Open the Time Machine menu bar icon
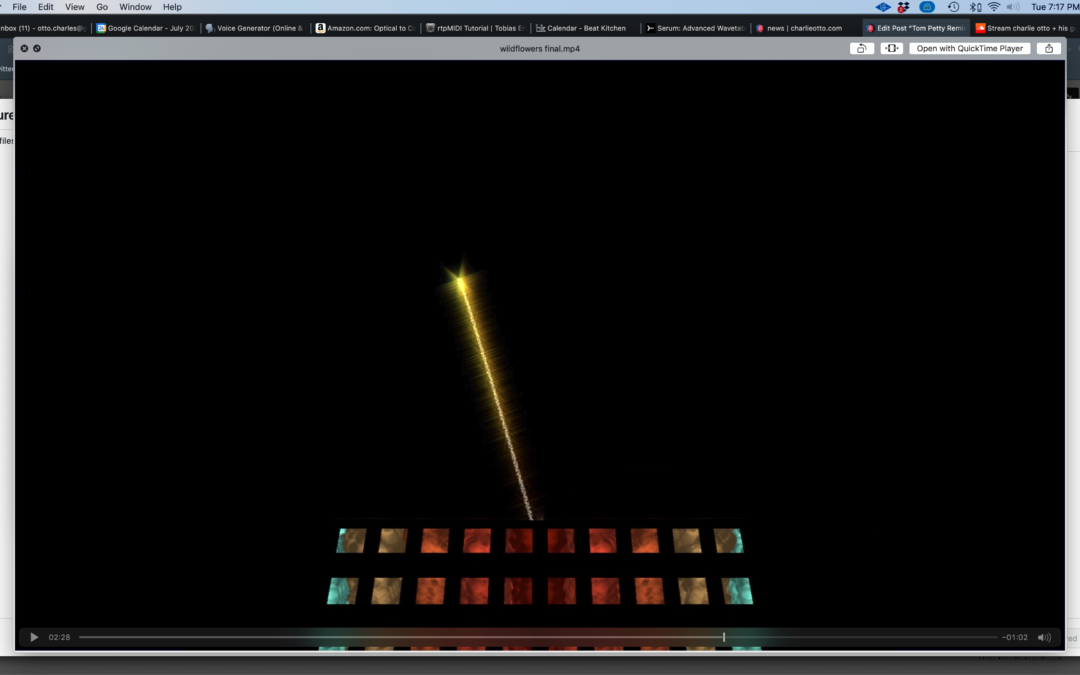Viewport: 1080px width, 675px height. pos(953,7)
